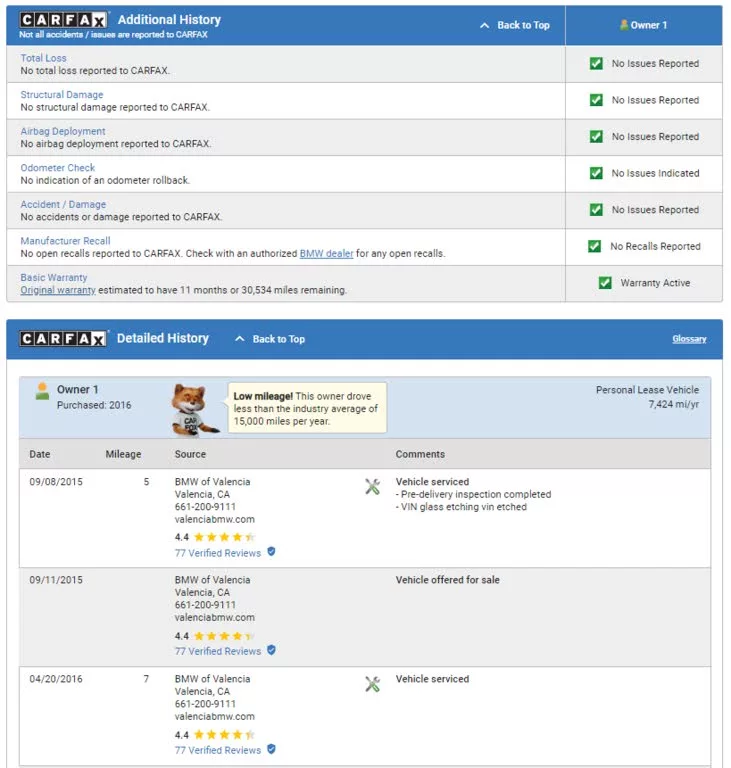This screenshot has height=768, width=731.
Task: Click the Low mileage tooltip note
Action: point(307,408)
